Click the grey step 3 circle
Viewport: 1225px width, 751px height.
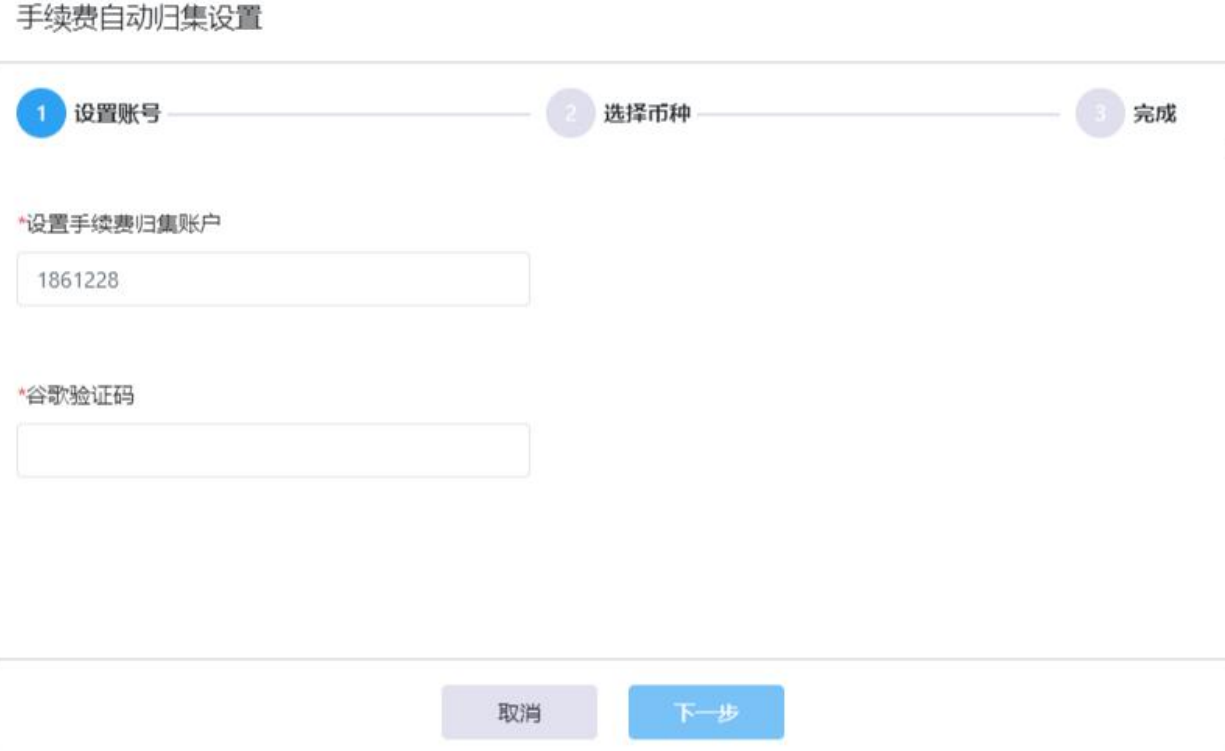click(x=1100, y=114)
